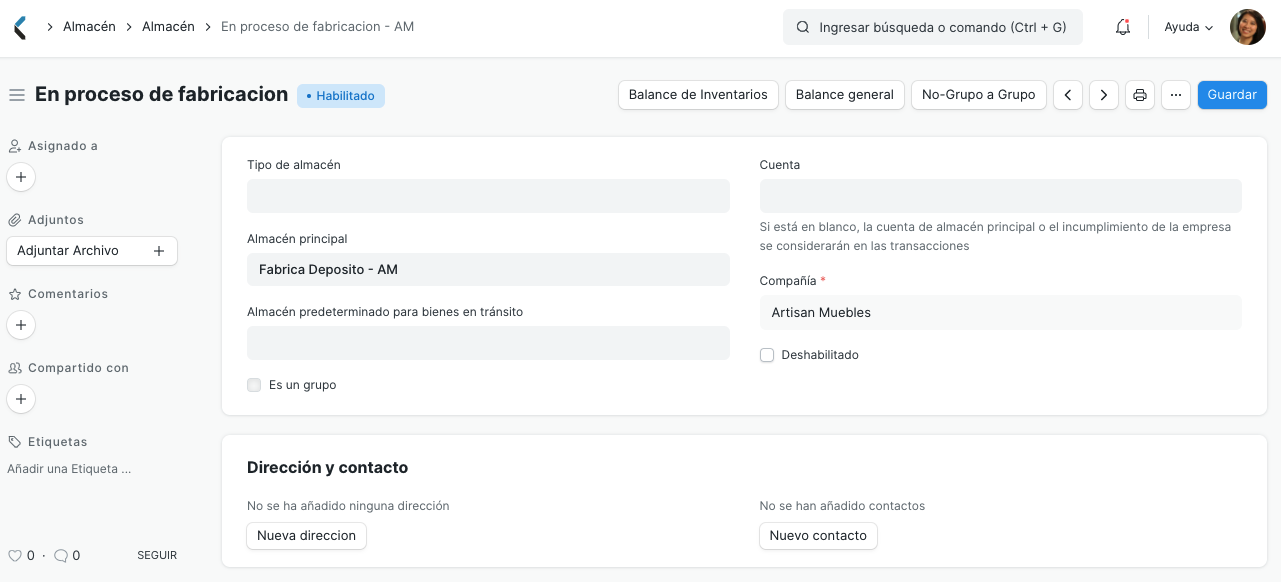The image size is (1281, 582).
Task: Go to previous document arrow
Action: tap(1068, 95)
